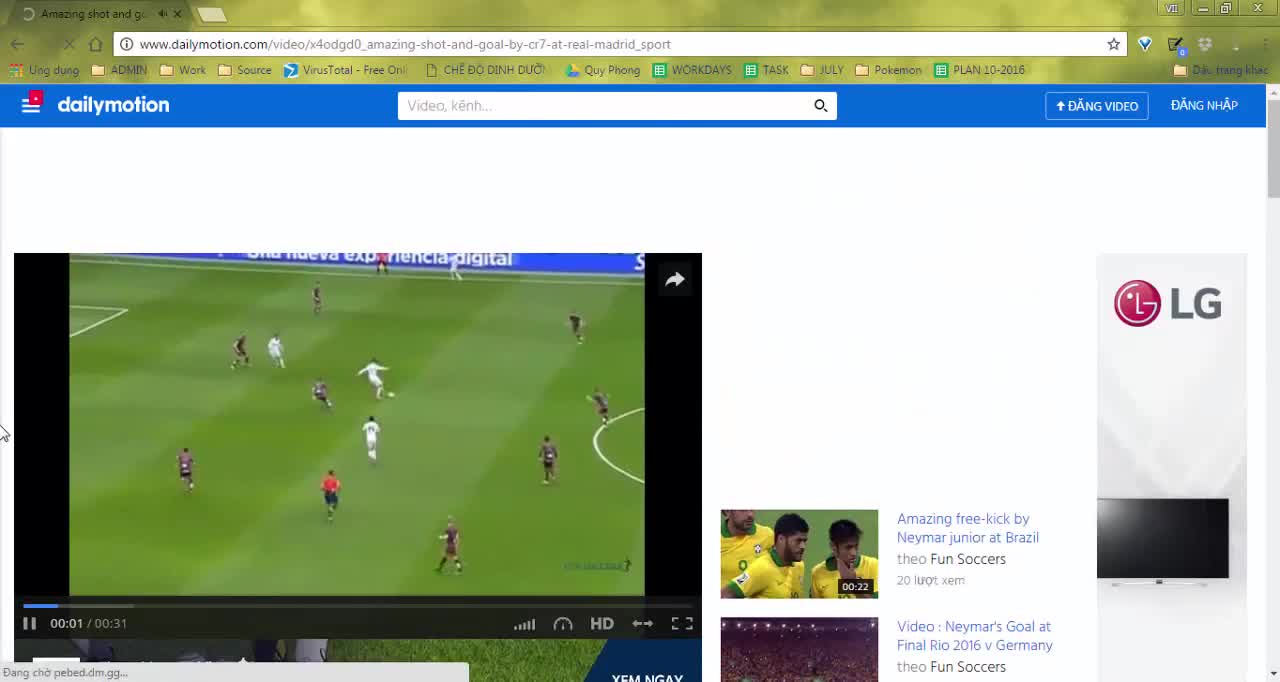Click the XEM NGAY ad button
1280x682 pixels.
click(647, 677)
